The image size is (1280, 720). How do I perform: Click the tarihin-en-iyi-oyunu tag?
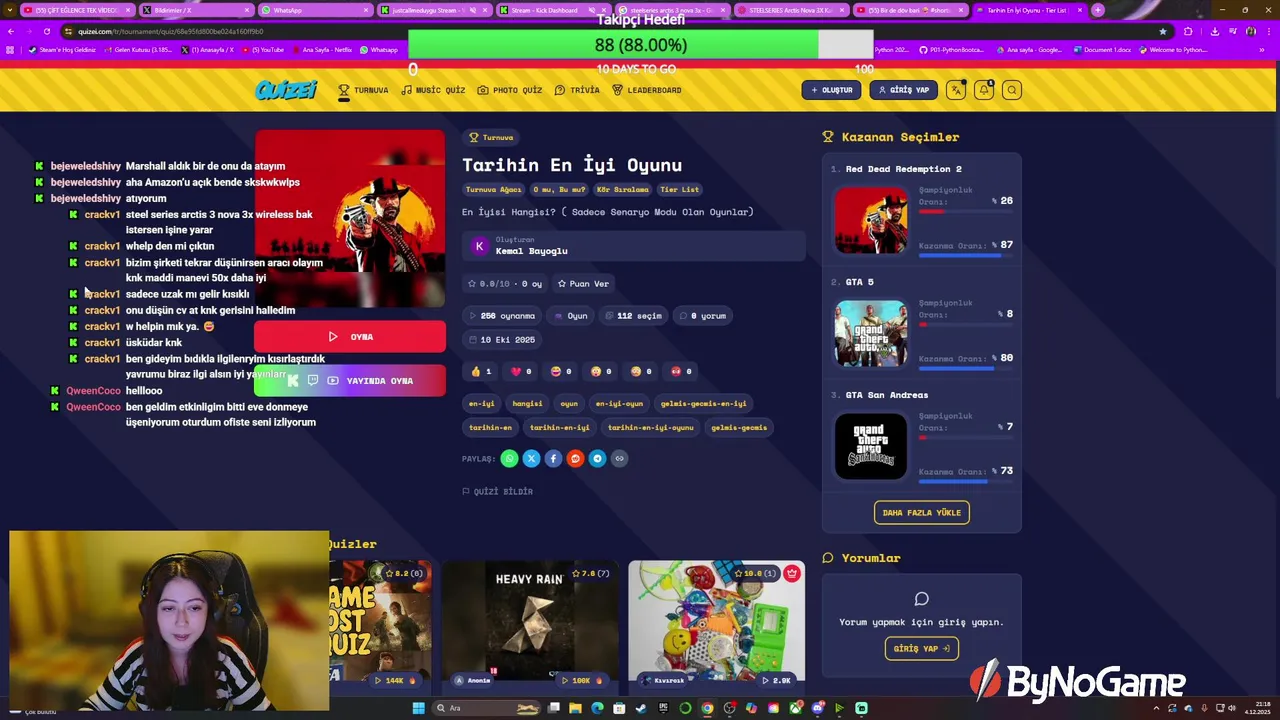click(650, 428)
